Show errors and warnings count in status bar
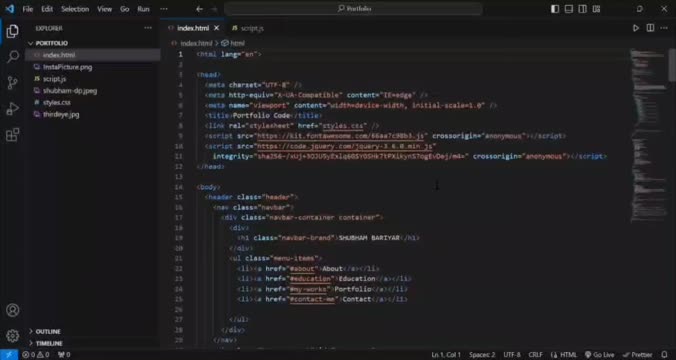Image resolution: width=676 pixels, height=360 pixels. tap(36, 355)
